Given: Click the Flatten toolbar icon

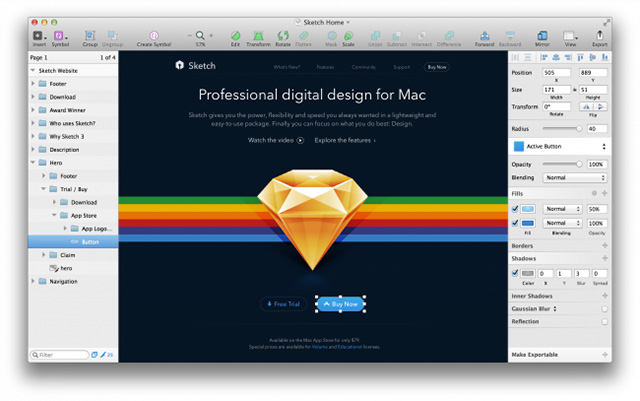Looking at the screenshot, I should coord(303,36).
